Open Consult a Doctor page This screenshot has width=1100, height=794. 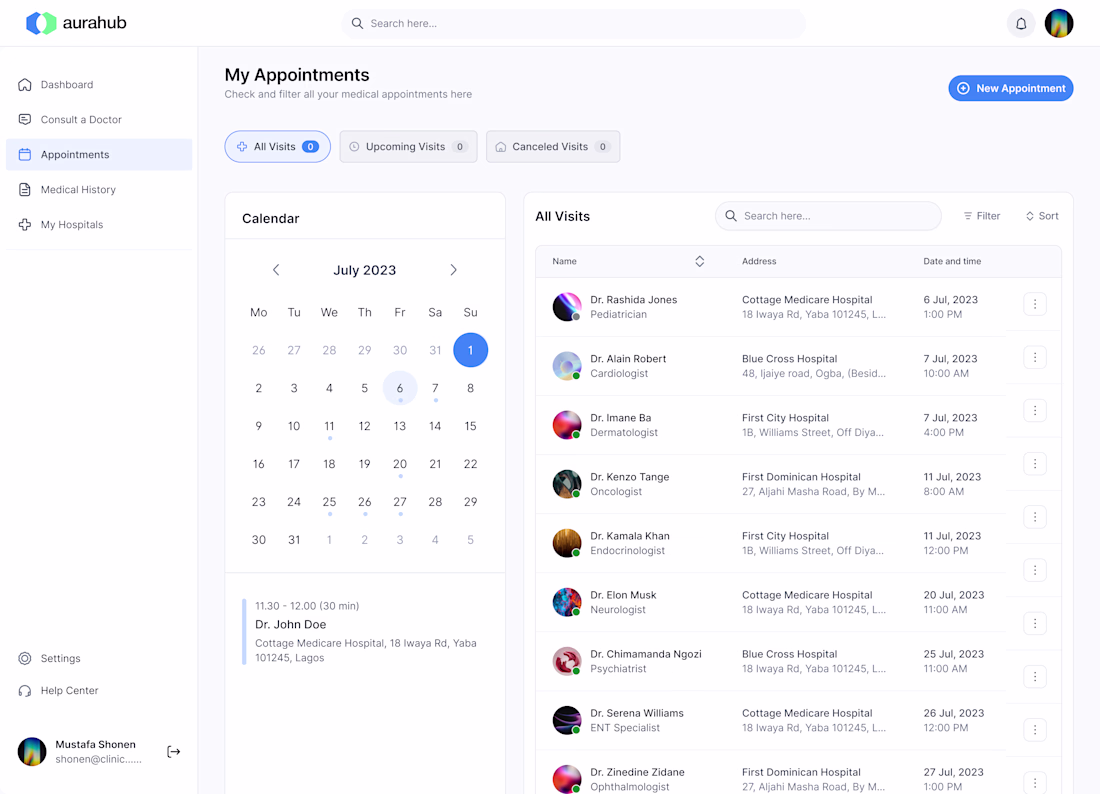tap(99, 120)
